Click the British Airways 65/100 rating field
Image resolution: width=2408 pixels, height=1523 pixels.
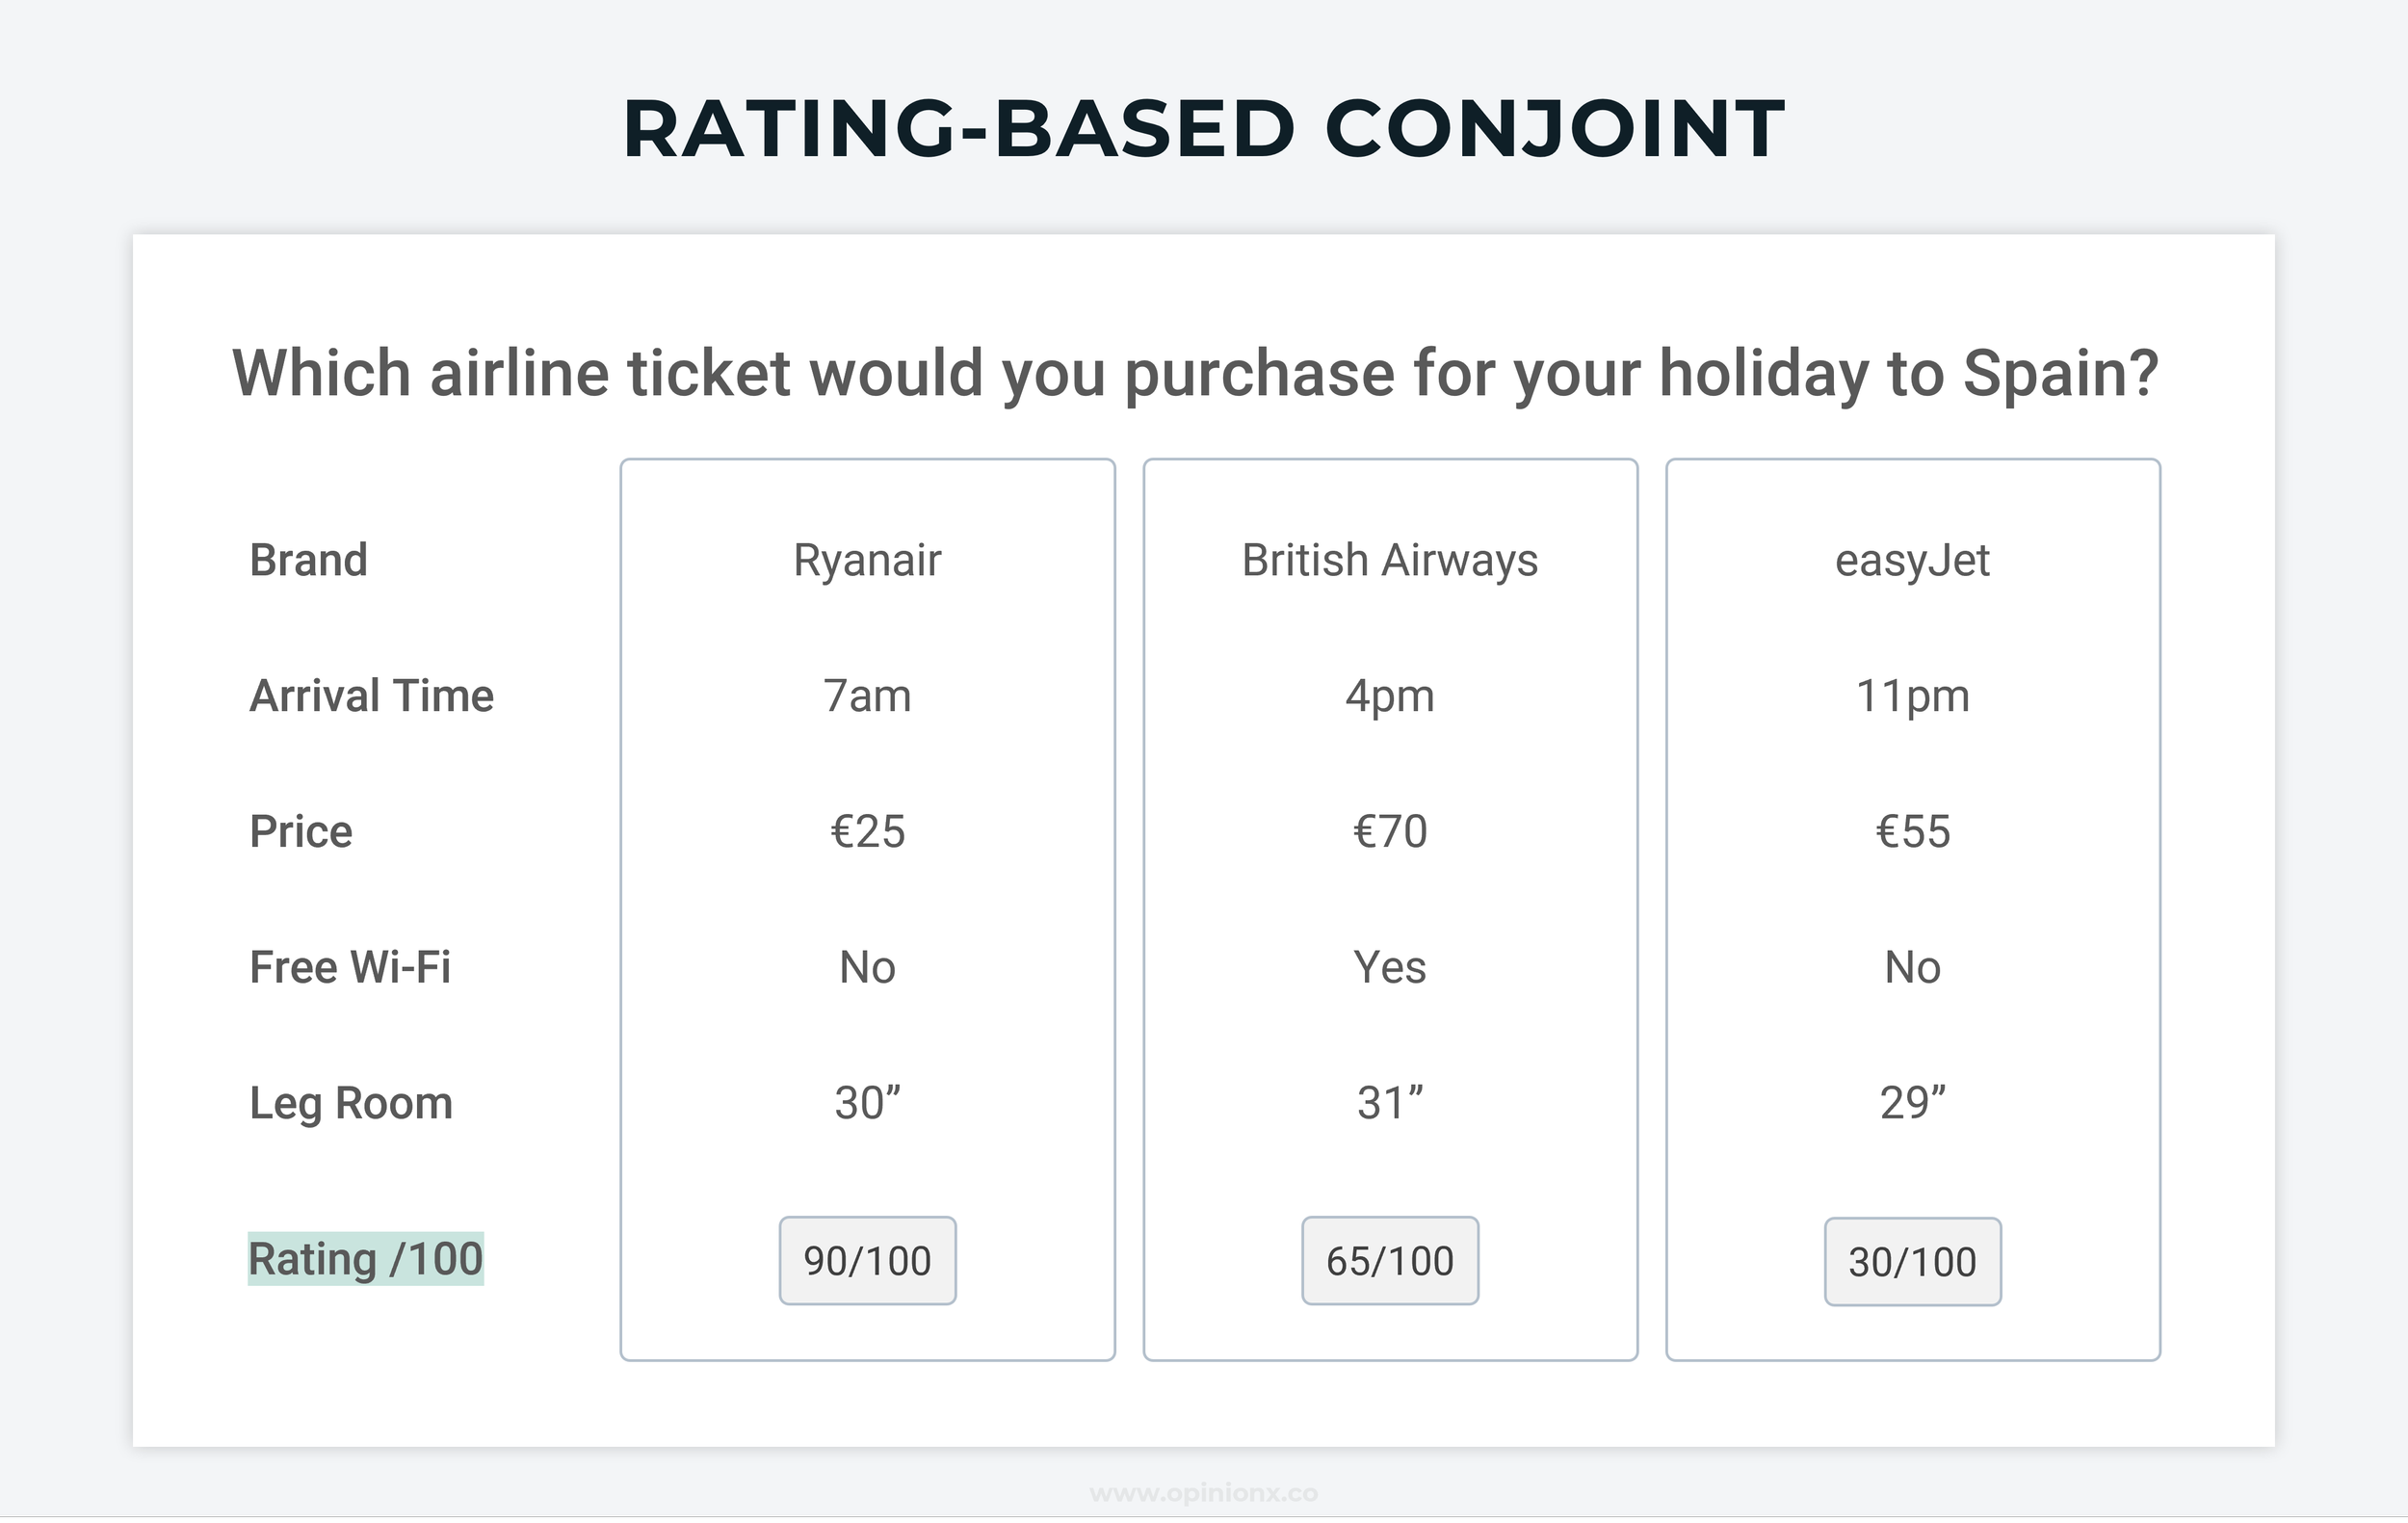point(1390,1260)
